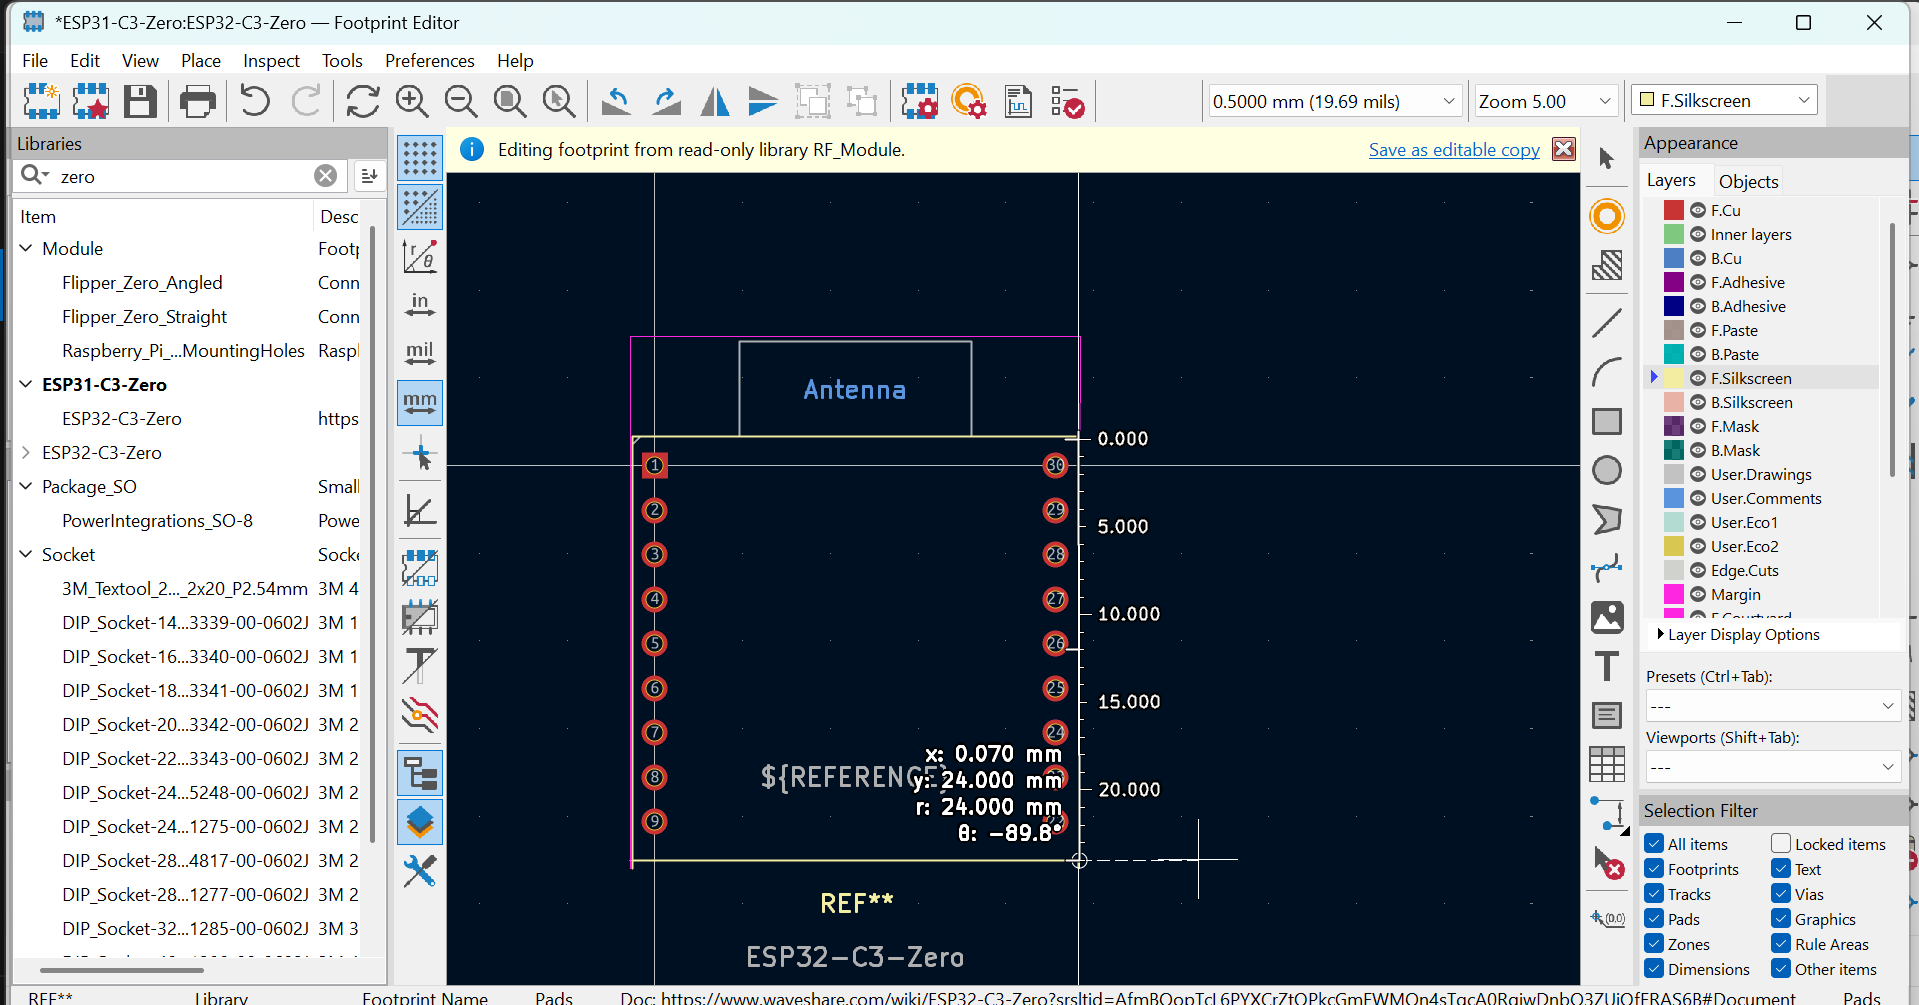Select the Draw Circle tool

(1606, 470)
